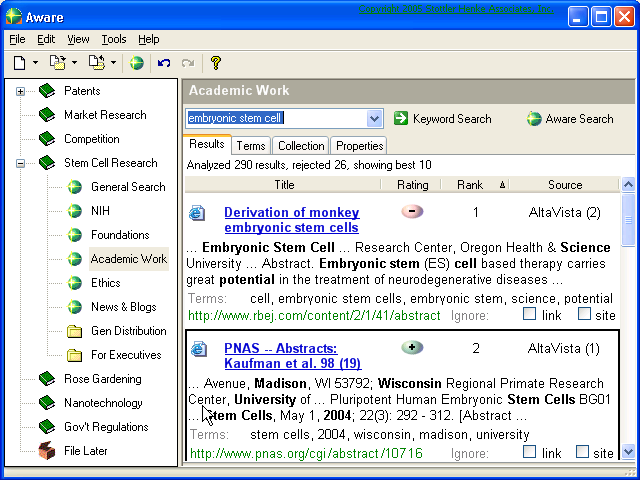Open the Help menu
The height and width of the screenshot is (480, 640).
pos(149,39)
